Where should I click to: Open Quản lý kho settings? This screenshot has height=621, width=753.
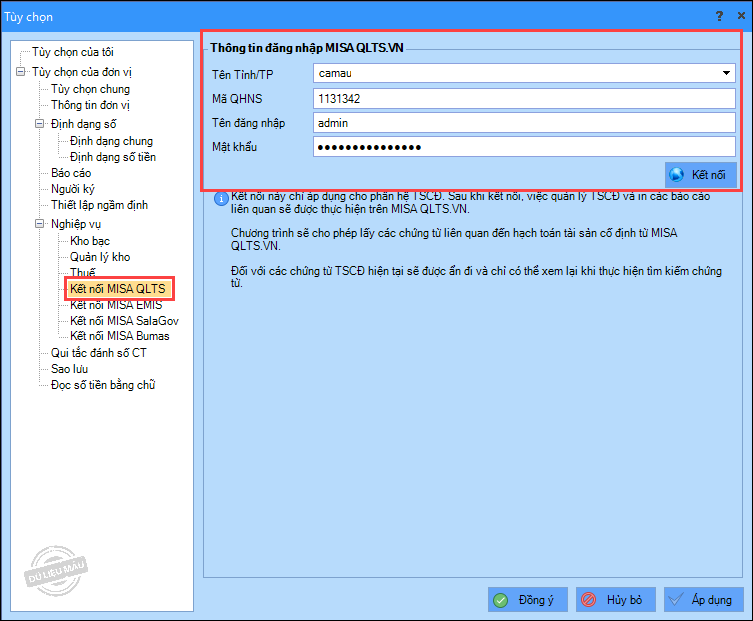pyautogui.click(x=100, y=257)
